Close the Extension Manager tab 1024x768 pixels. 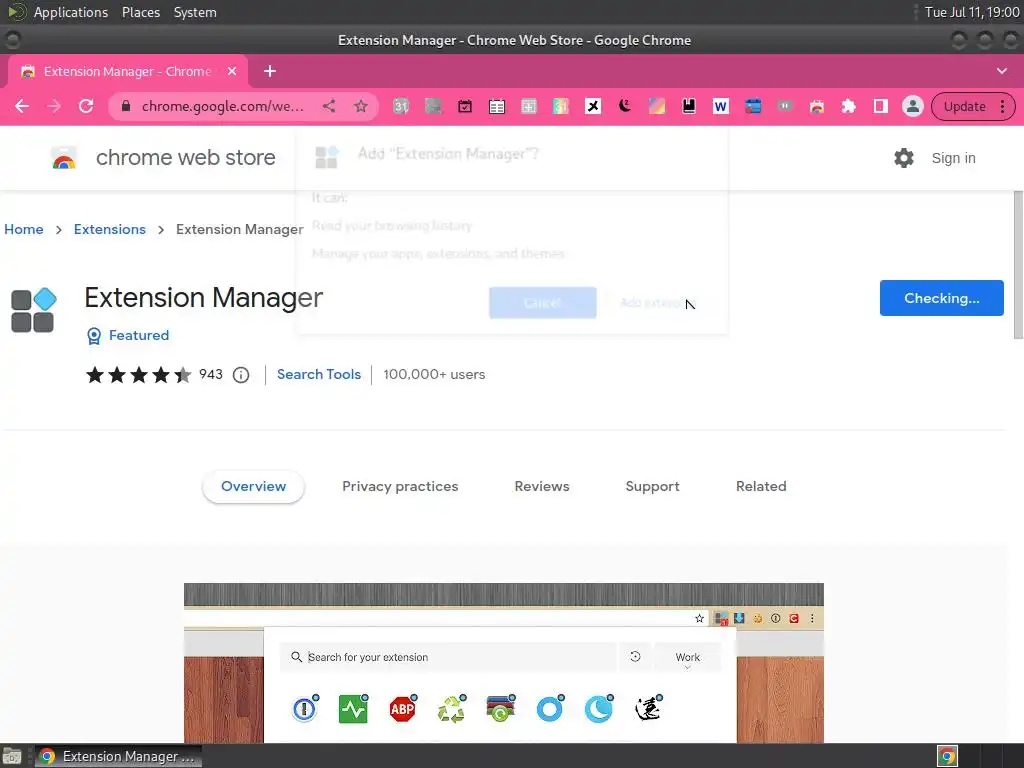[232, 71]
